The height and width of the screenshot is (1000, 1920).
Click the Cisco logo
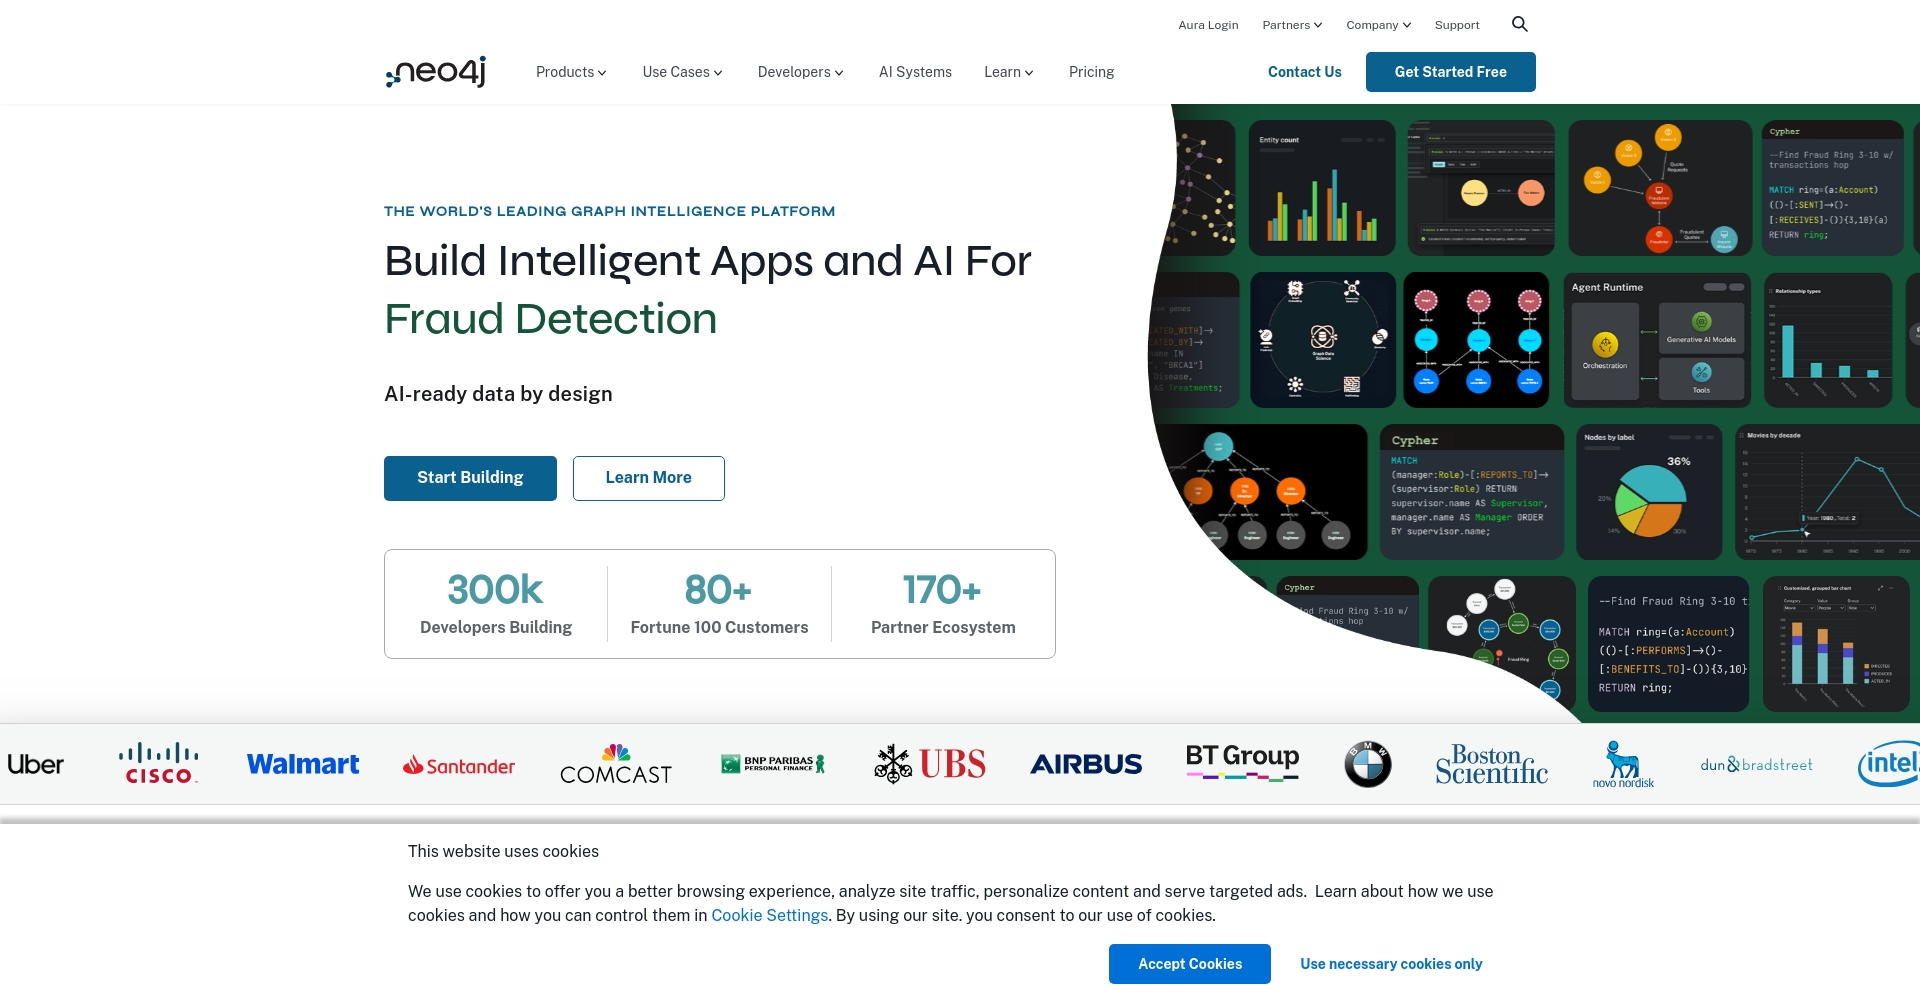click(x=158, y=764)
